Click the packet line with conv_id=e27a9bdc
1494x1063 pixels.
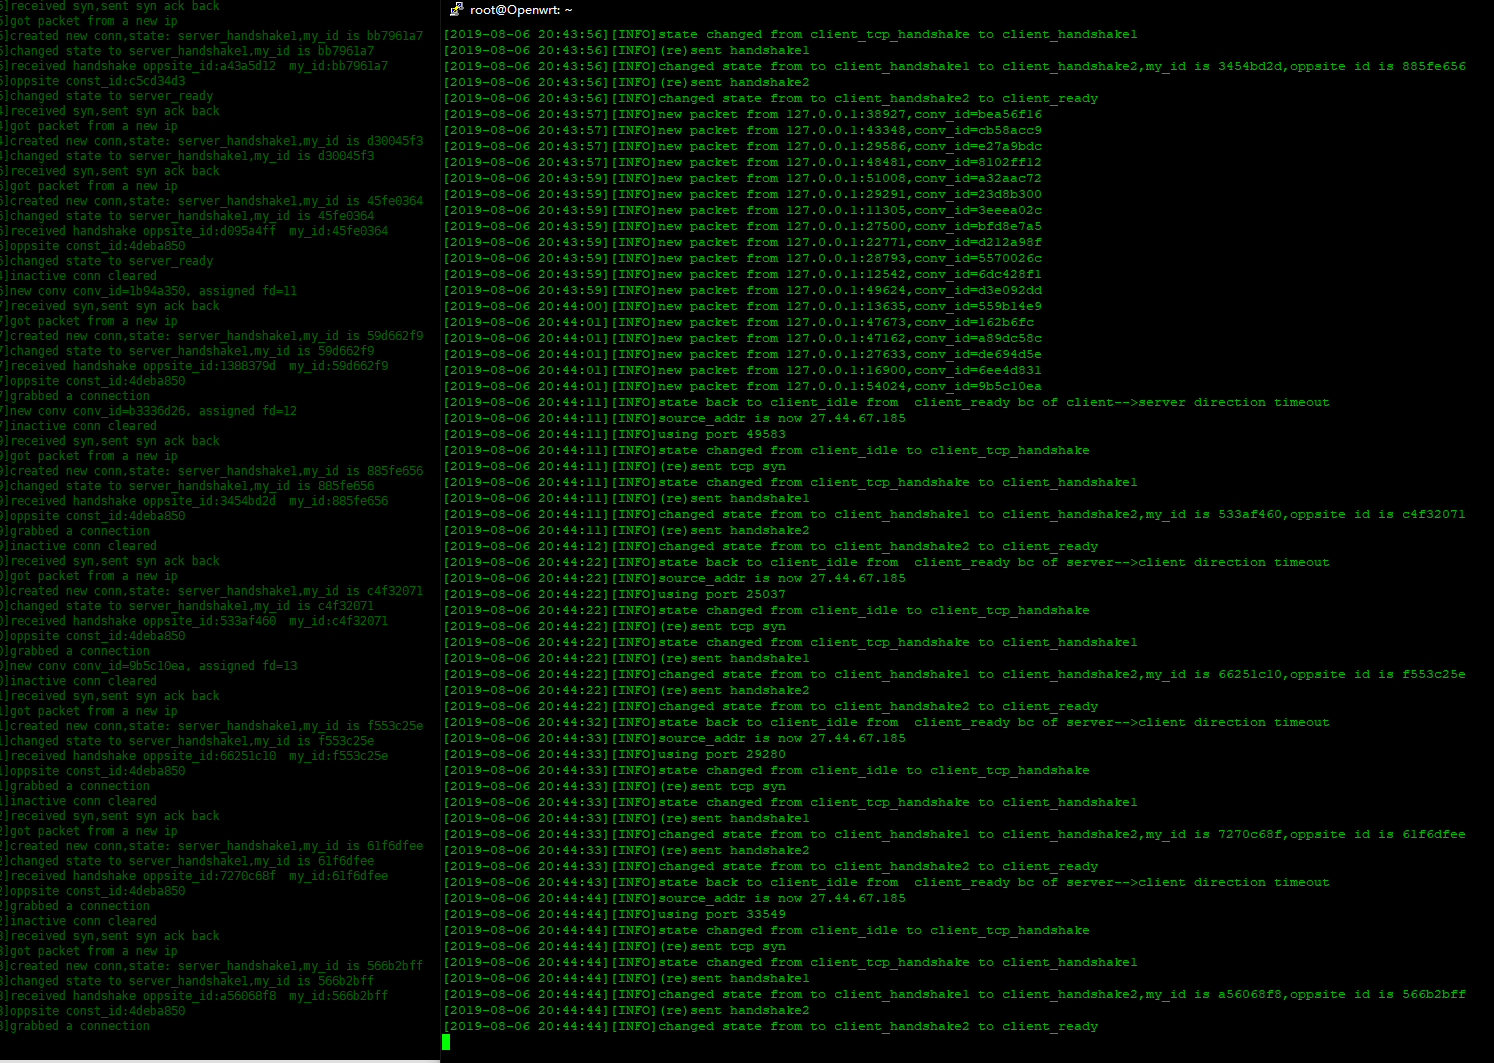click(x=742, y=146)
